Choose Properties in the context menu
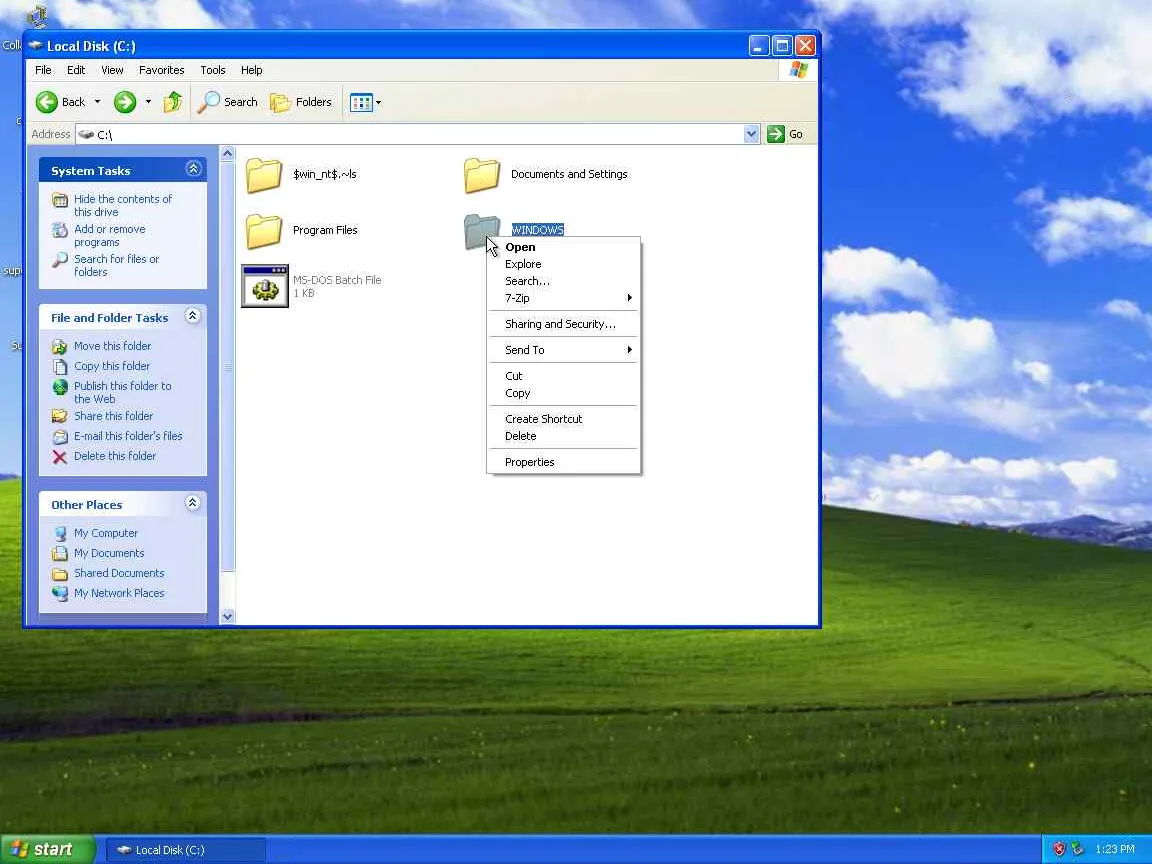Image resolution: width=1152 pixels, height=864 pixels. (564, 462)
